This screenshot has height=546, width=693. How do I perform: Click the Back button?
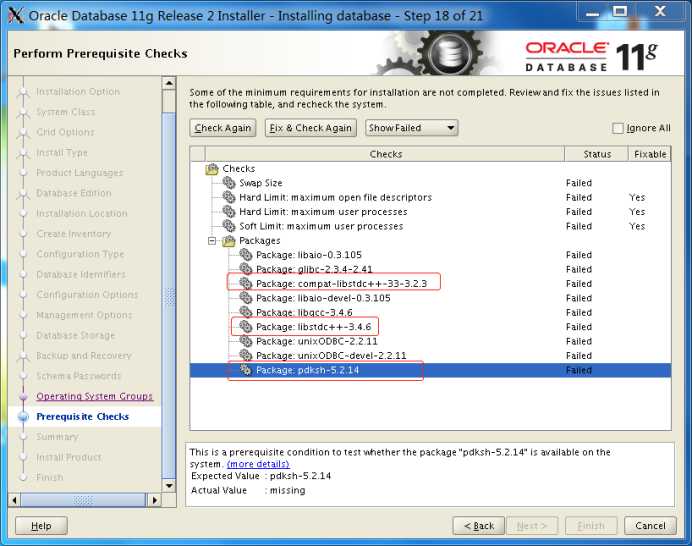coord(479,526)
